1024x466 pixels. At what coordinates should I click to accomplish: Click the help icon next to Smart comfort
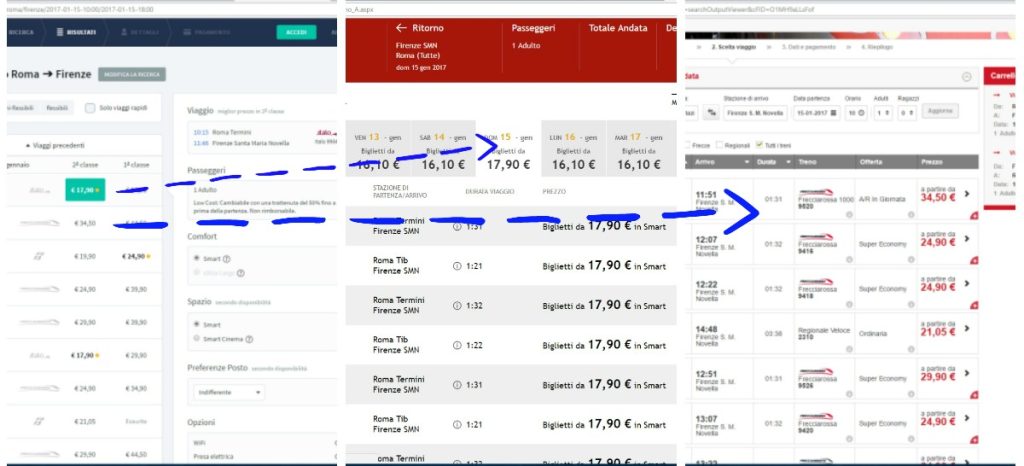(226, 258)
